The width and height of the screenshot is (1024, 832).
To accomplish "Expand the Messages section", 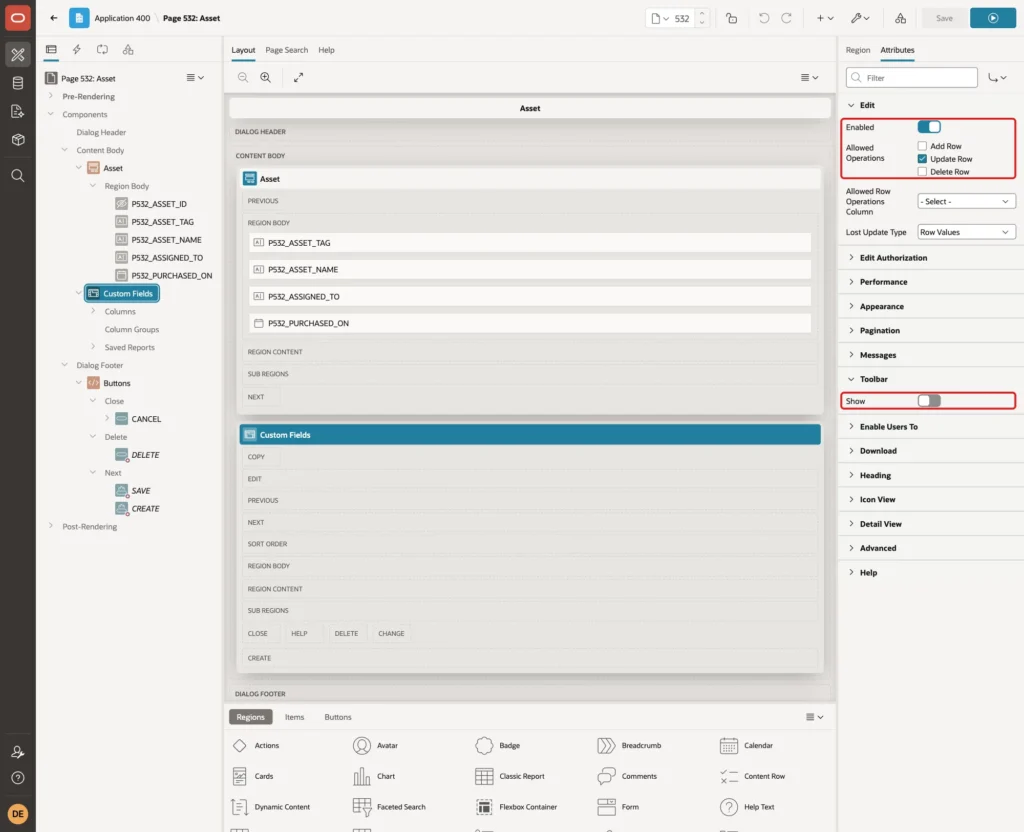I will (x=877, y=355).
